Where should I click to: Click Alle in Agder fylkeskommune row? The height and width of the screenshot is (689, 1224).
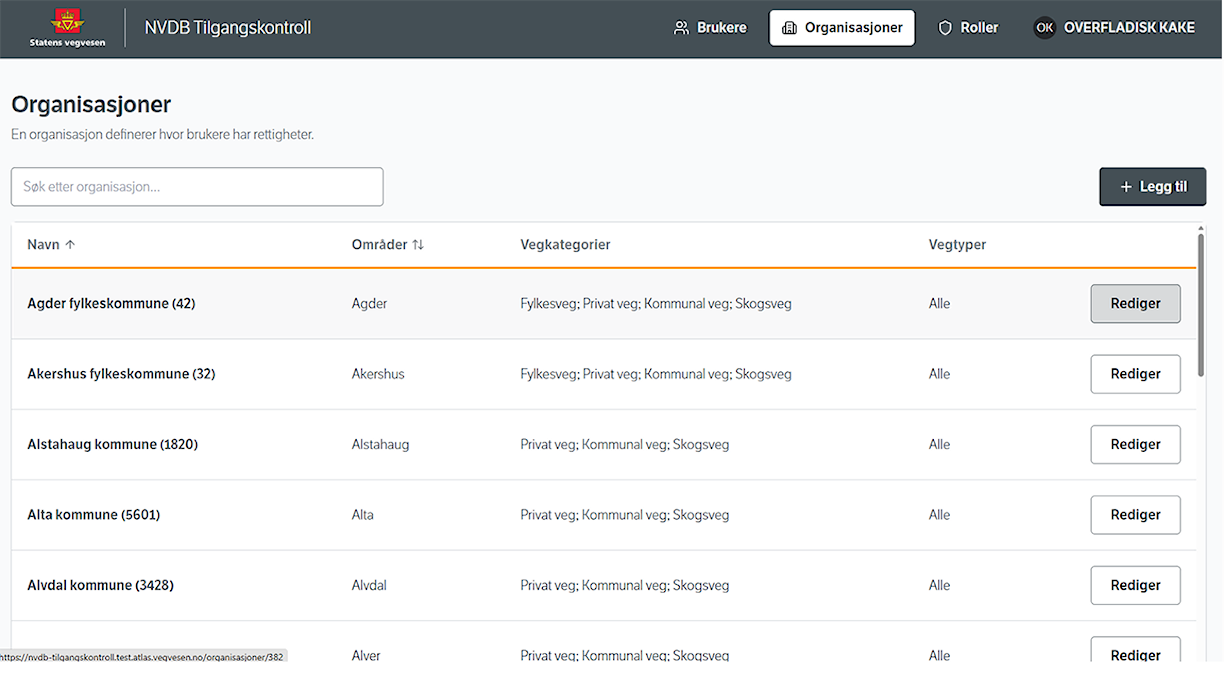click(x=939, y=304)
